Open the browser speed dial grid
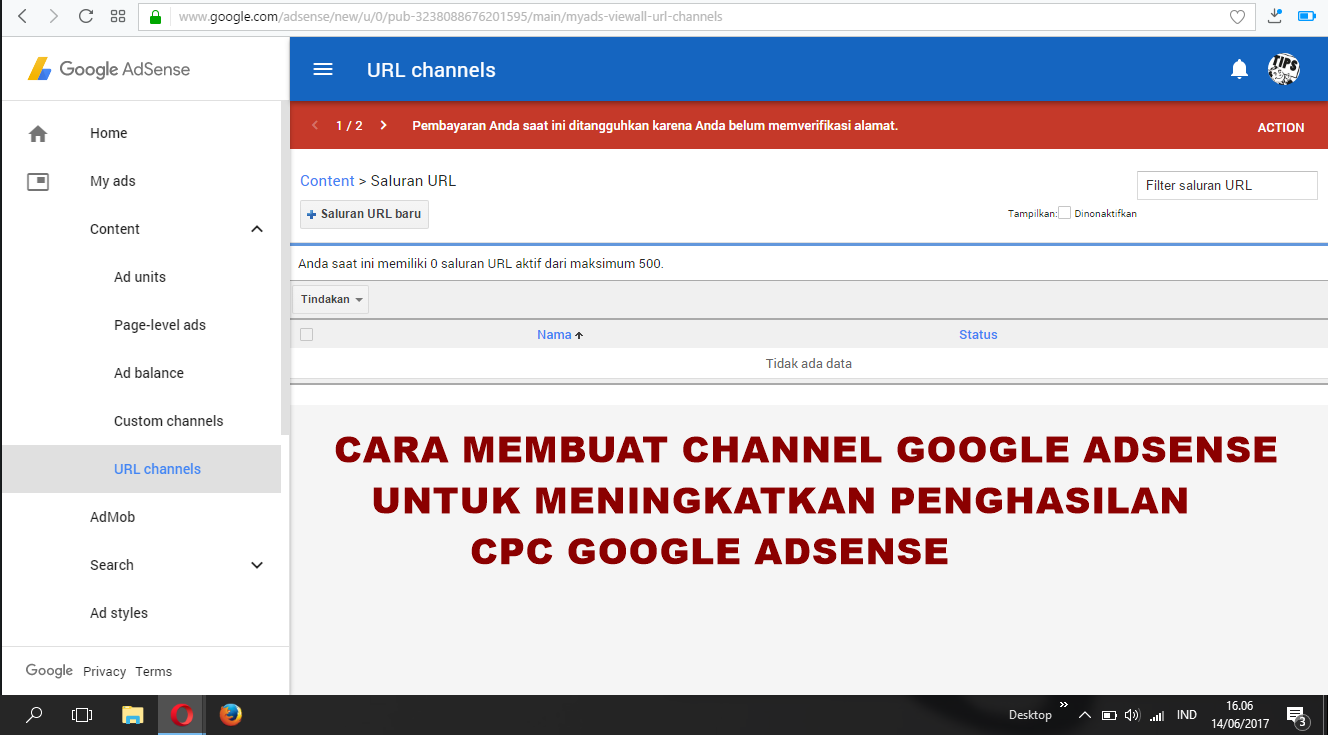1328x735 pixels. pyautogui.click(x=118, y=16)
